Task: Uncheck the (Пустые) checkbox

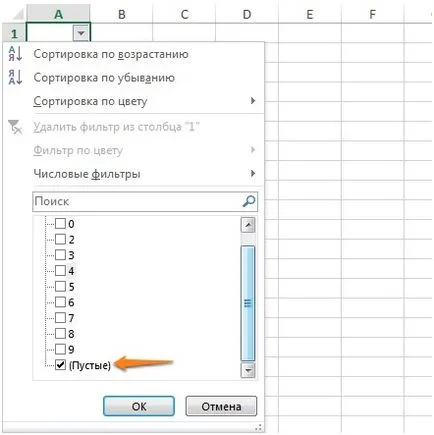Action: pos(60,365)
